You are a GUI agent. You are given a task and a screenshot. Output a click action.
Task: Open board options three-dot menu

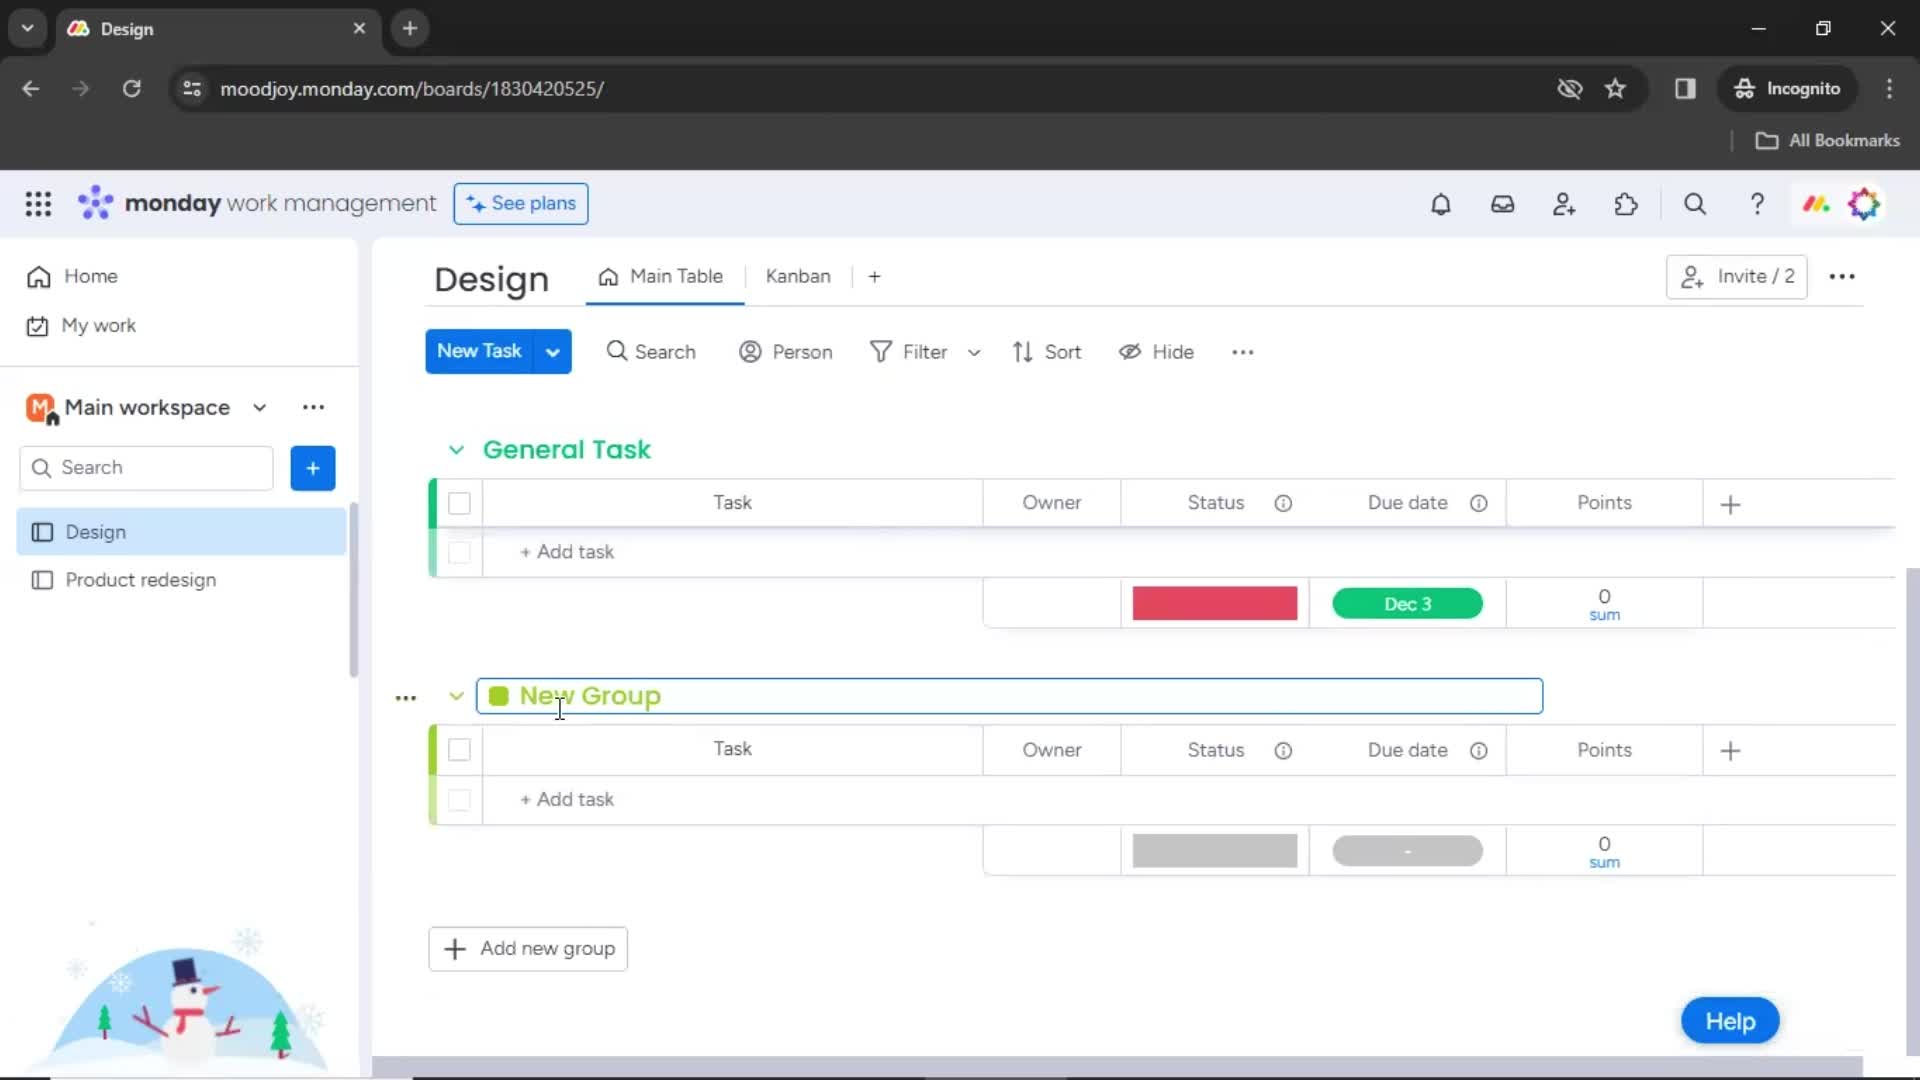[1842, 277]
